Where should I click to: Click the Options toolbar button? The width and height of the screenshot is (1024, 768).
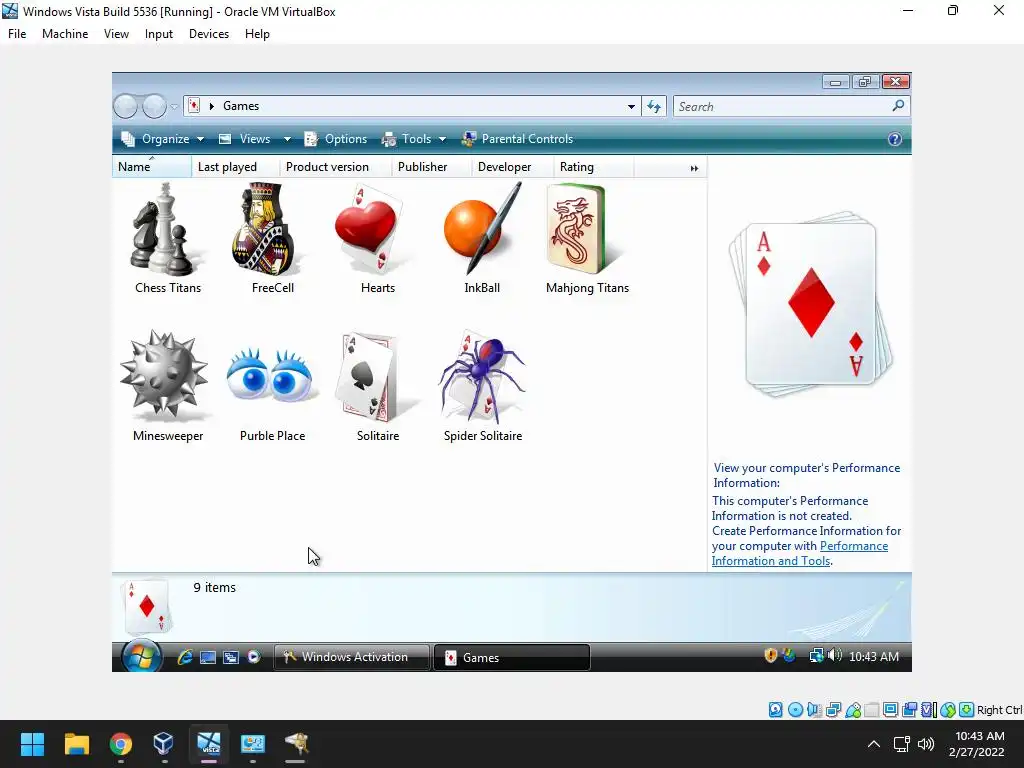click(x=336, y=139)
